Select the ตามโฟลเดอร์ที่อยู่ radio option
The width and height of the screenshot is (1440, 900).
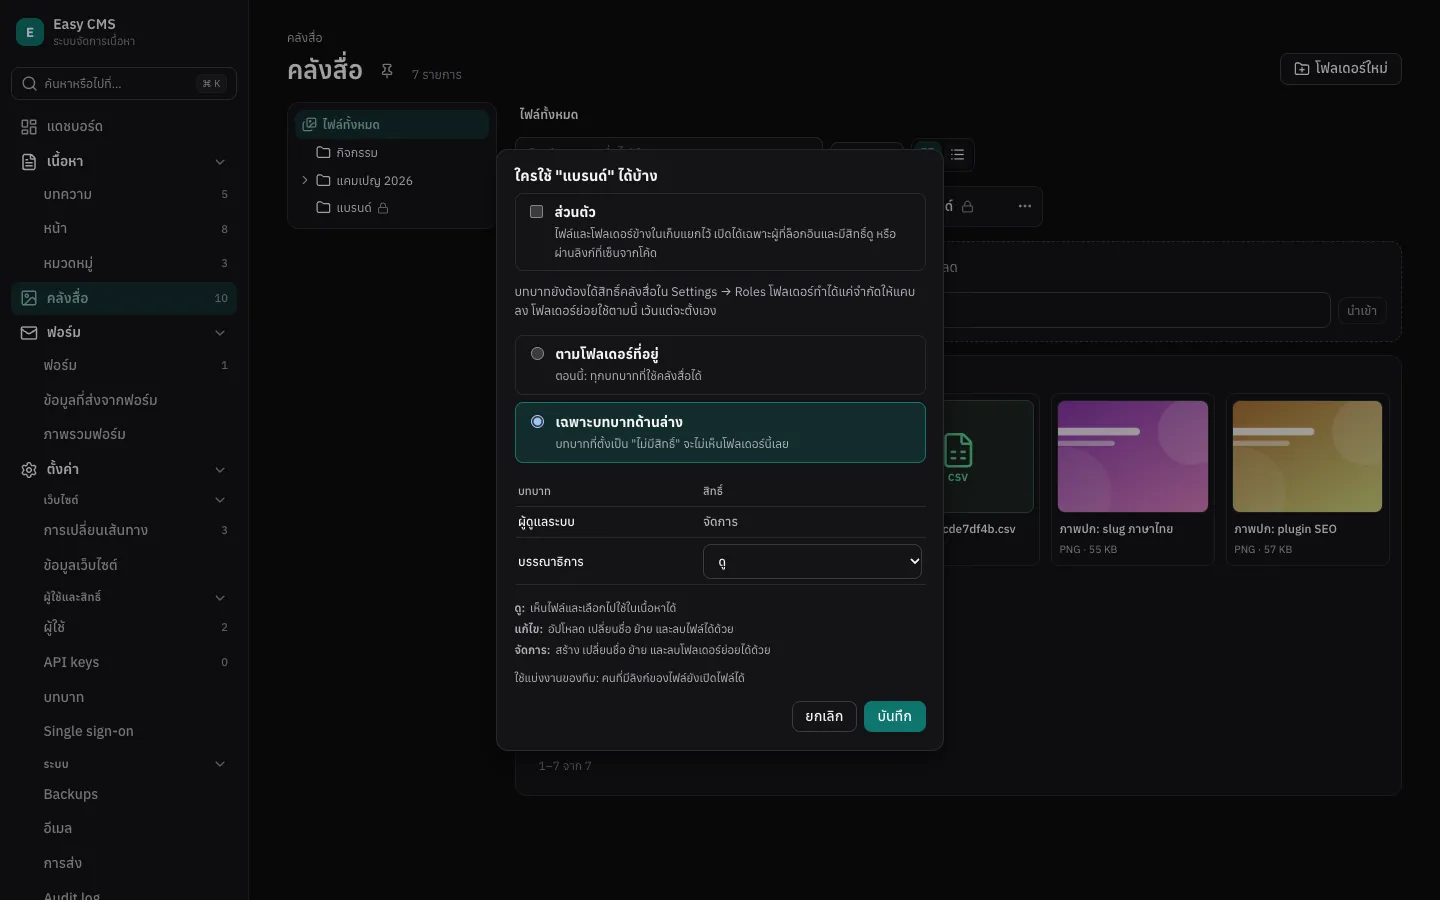[537, 354]
